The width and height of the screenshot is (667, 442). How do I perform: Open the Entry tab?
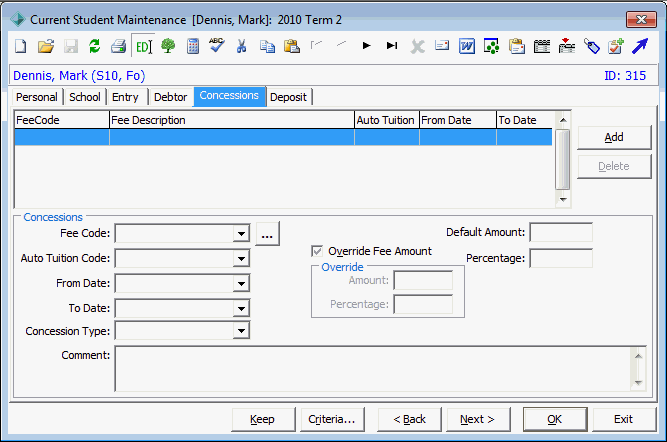(x=125, y=97)
